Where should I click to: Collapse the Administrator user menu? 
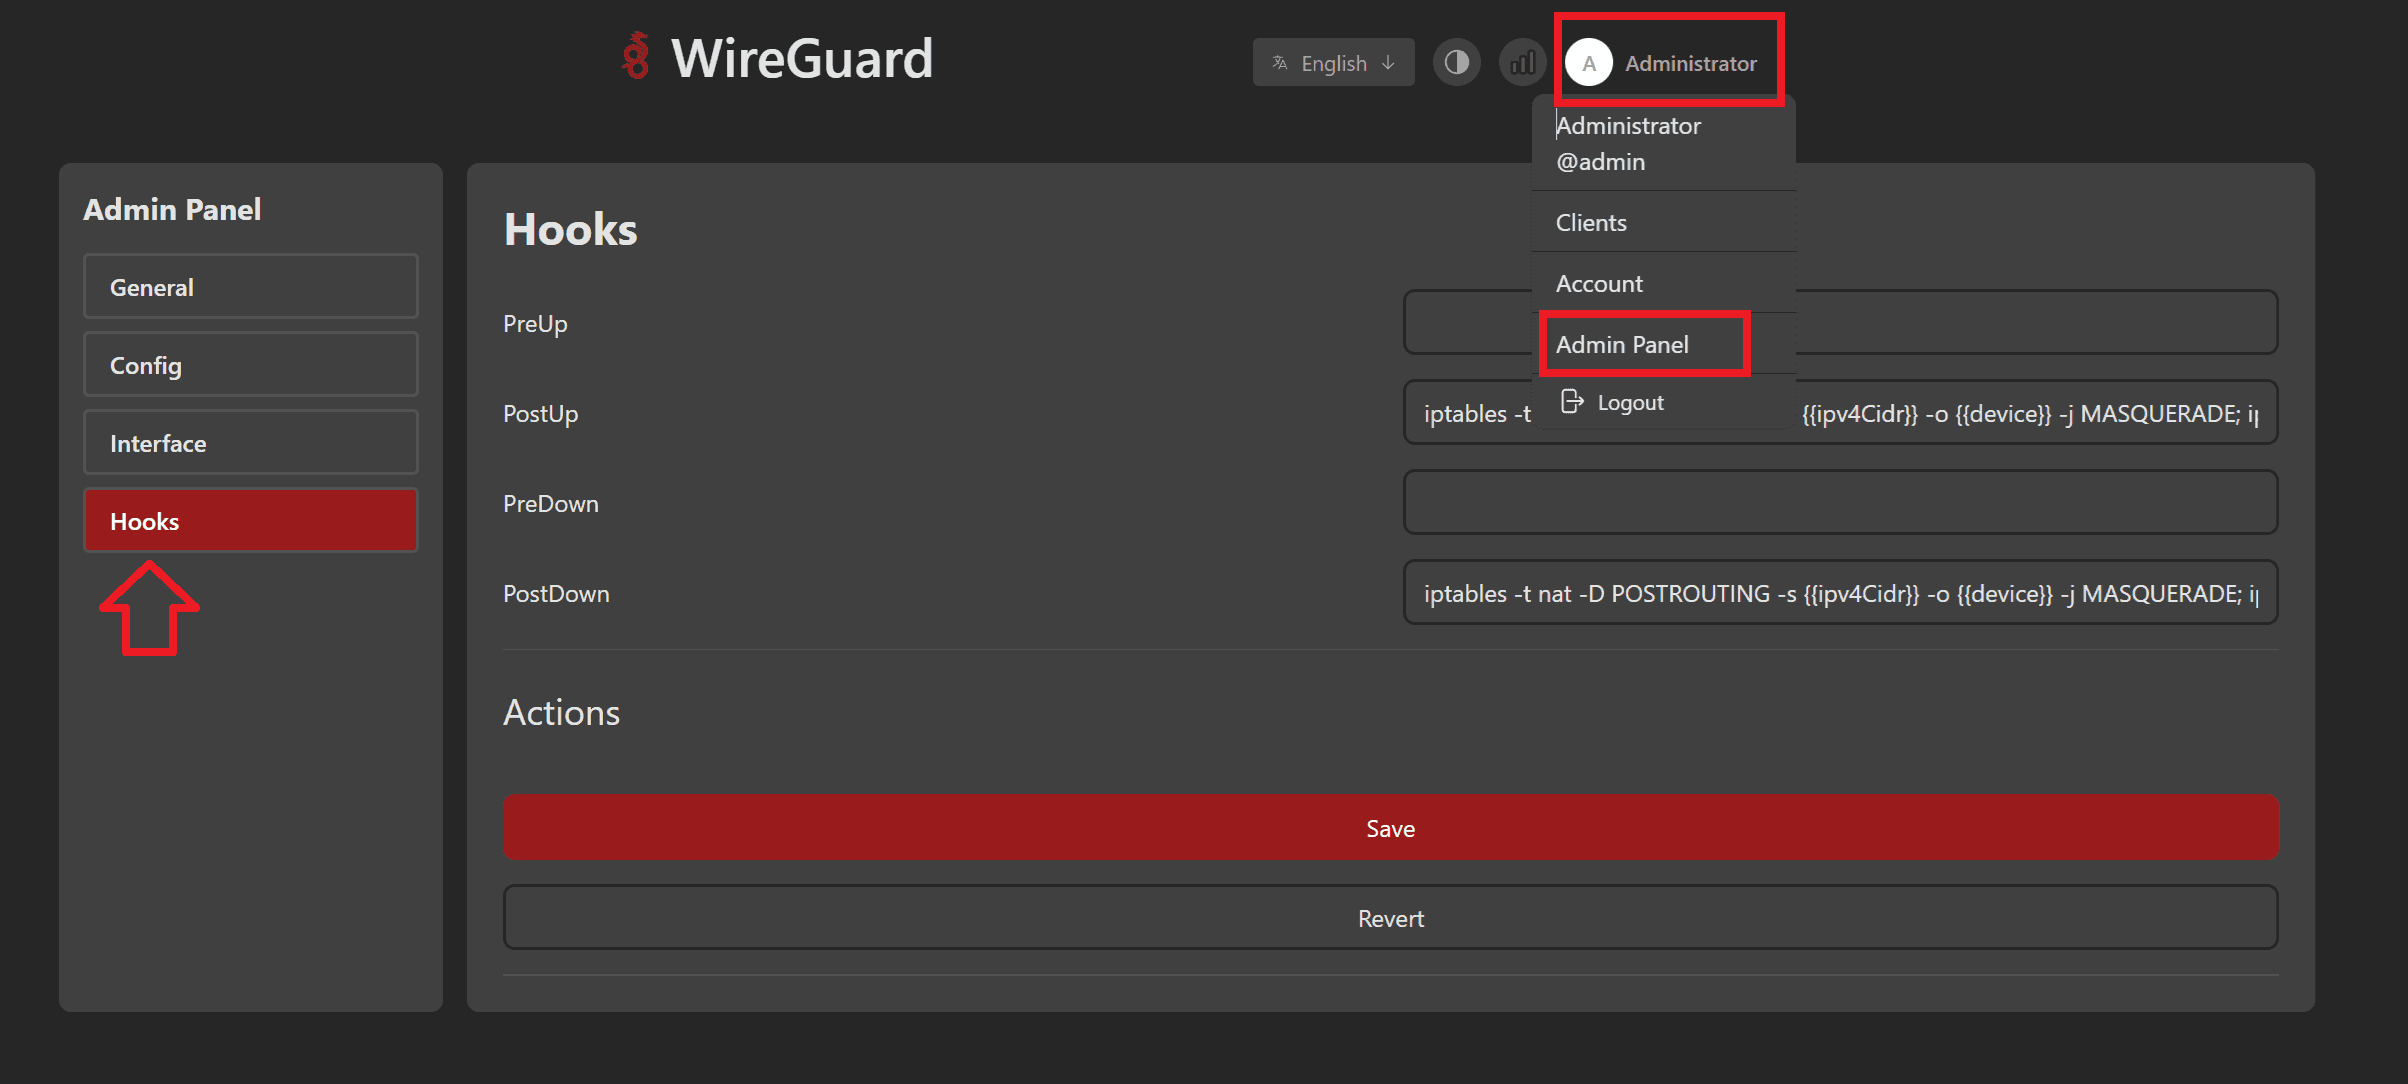point(1690,63)
